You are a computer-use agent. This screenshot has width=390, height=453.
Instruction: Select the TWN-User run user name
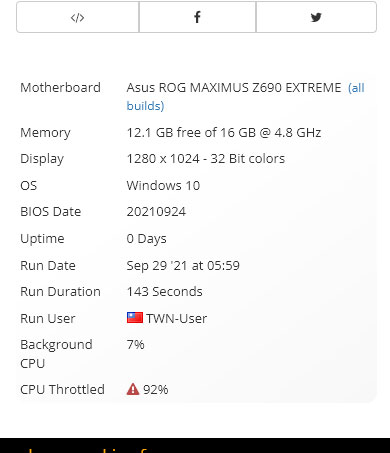(x=177, y=318)
